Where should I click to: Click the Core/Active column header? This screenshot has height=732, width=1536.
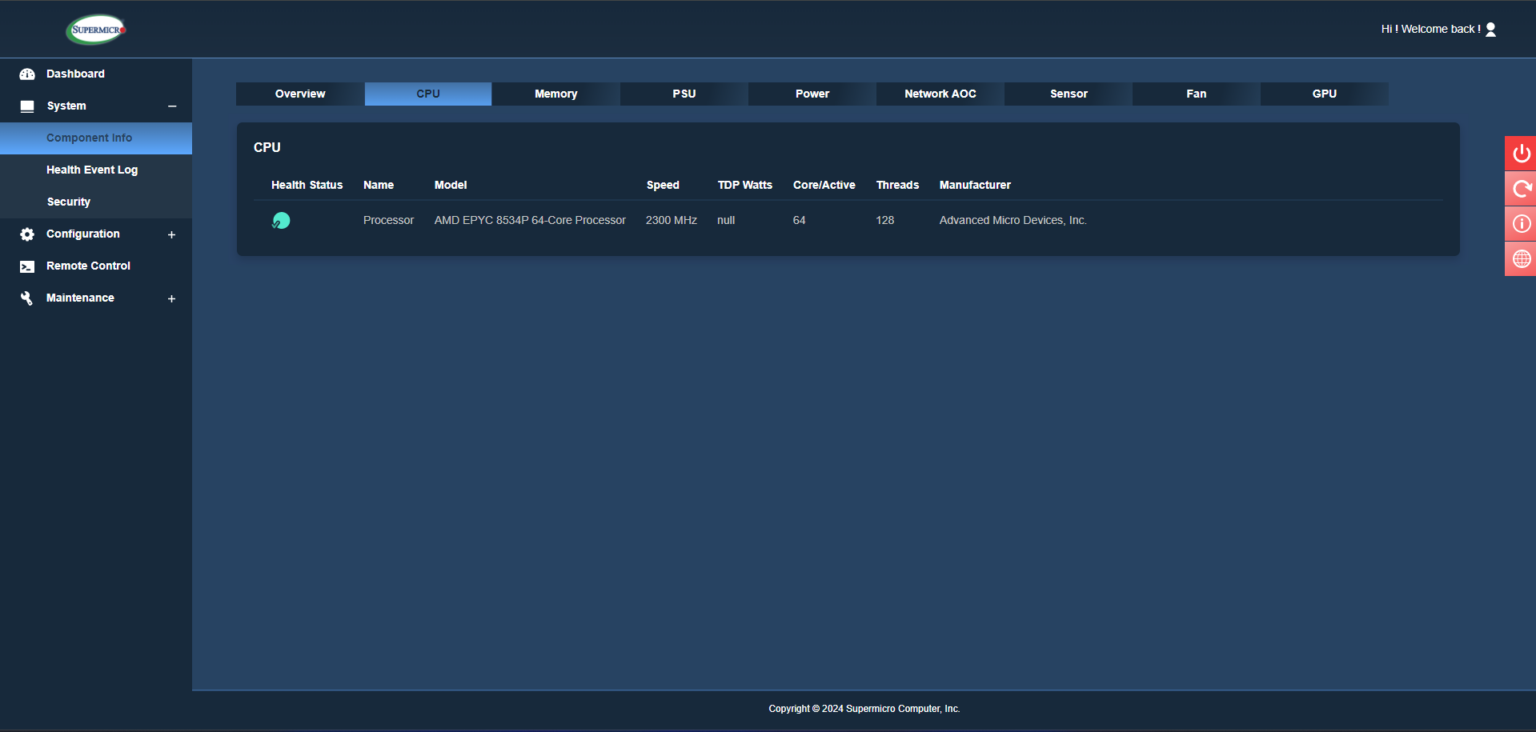(x=824, y=185)
